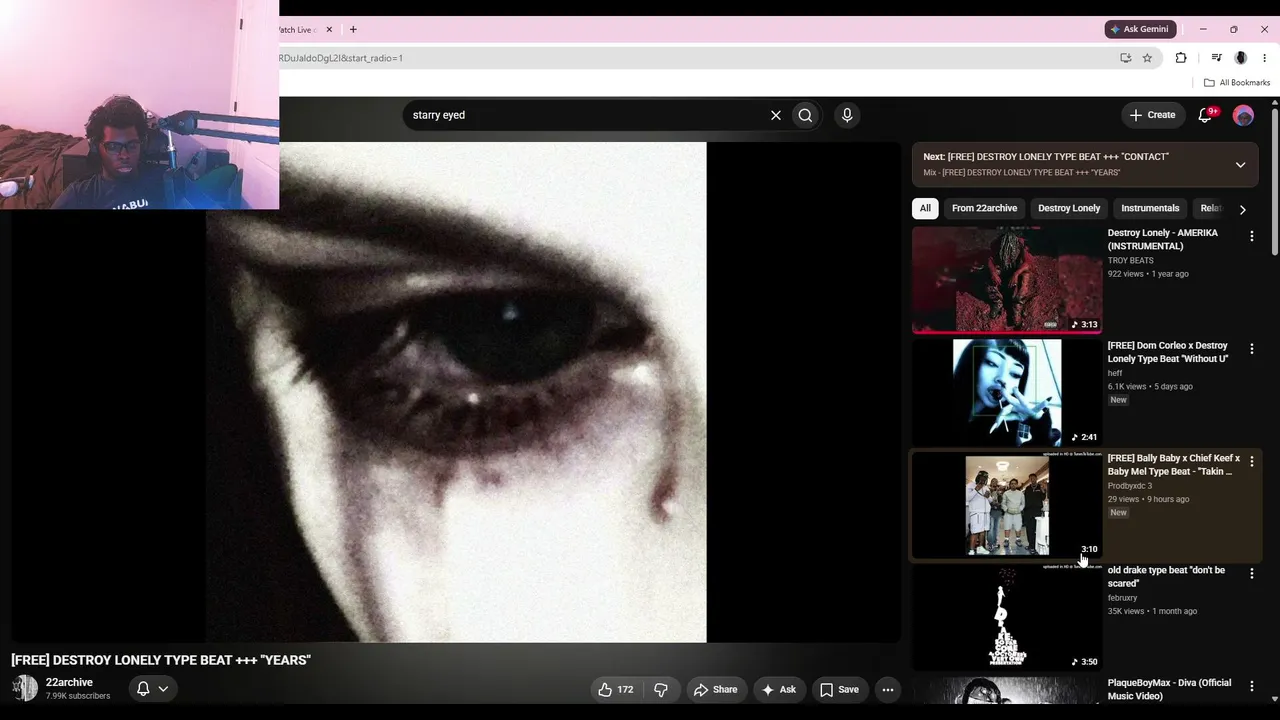Open options for AMERIKA (INSTRUMENTAL) video
The image size is (1280, 720).
[1251, 236]
